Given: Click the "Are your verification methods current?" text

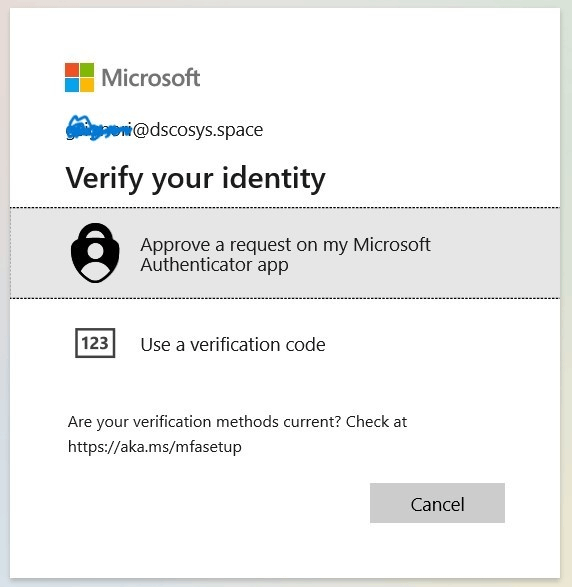Looking at the screenshot, I should pyautogui.click(x=204, y=422).
